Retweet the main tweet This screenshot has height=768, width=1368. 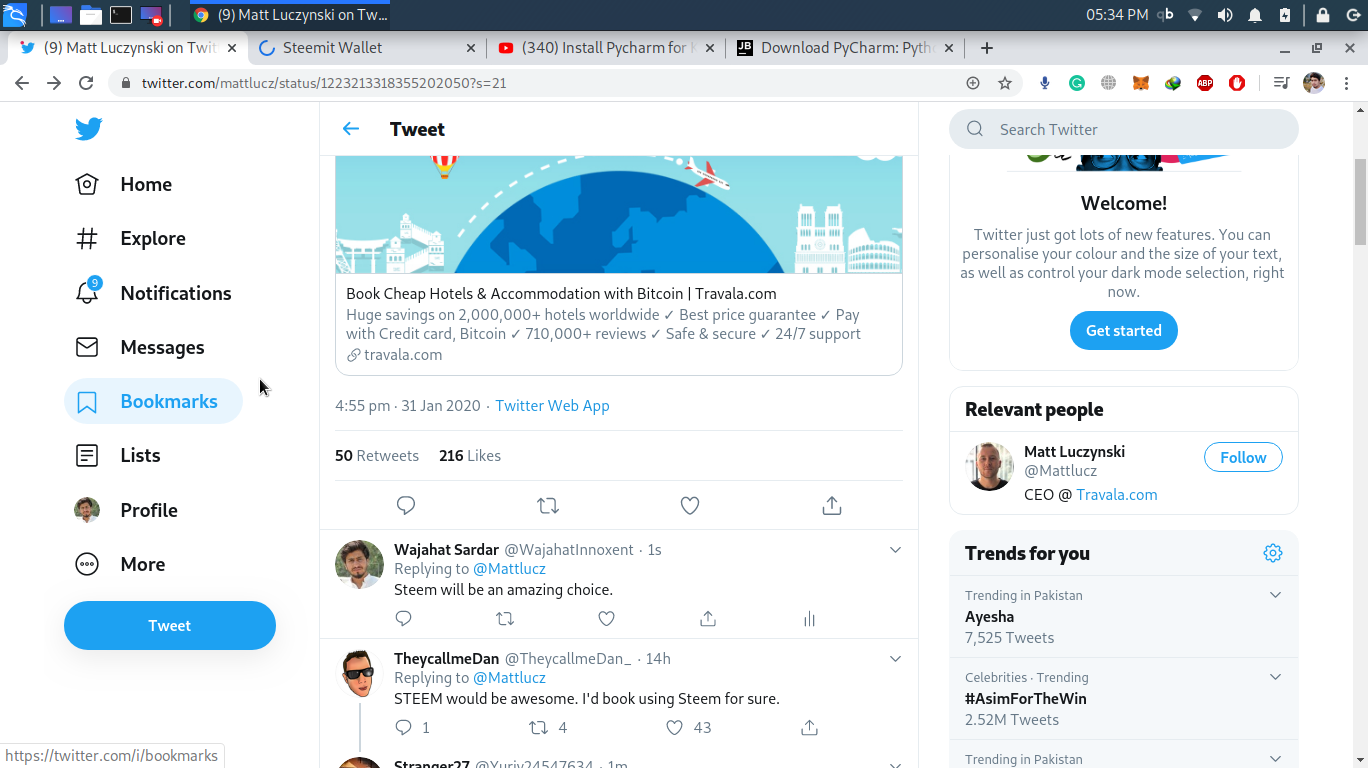[548, 506]
